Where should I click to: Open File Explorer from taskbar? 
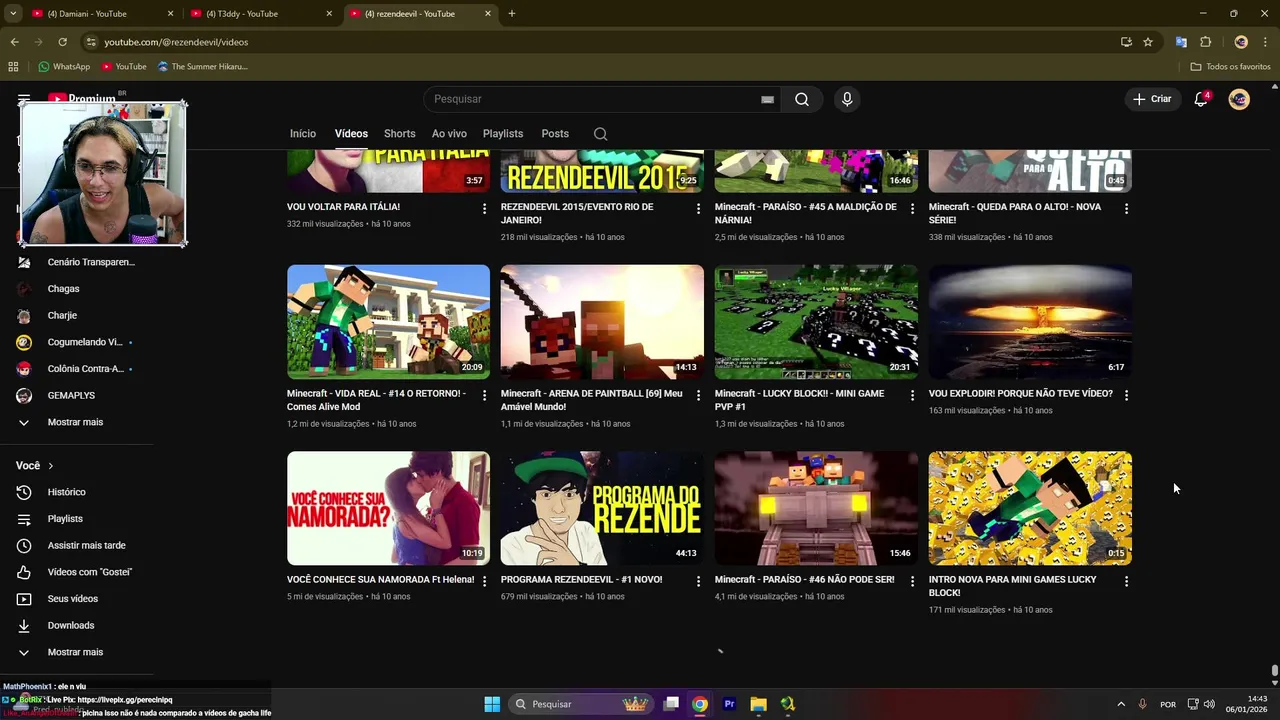(758, 704)
